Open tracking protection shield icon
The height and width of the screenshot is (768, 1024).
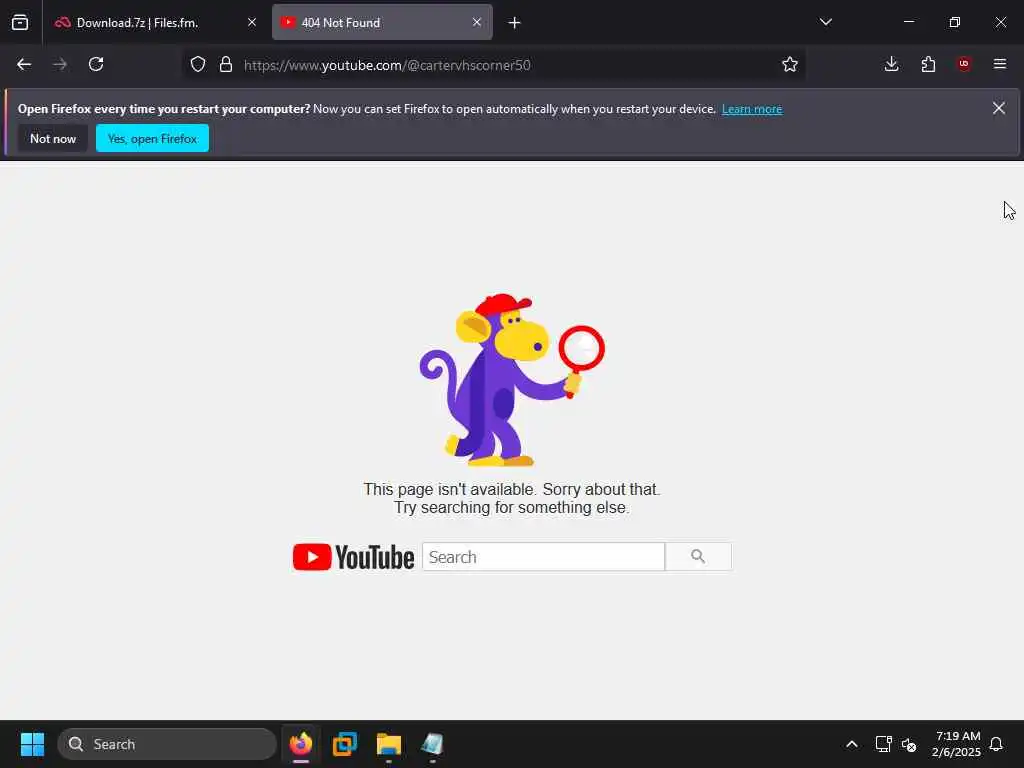(x=198, y=64)
